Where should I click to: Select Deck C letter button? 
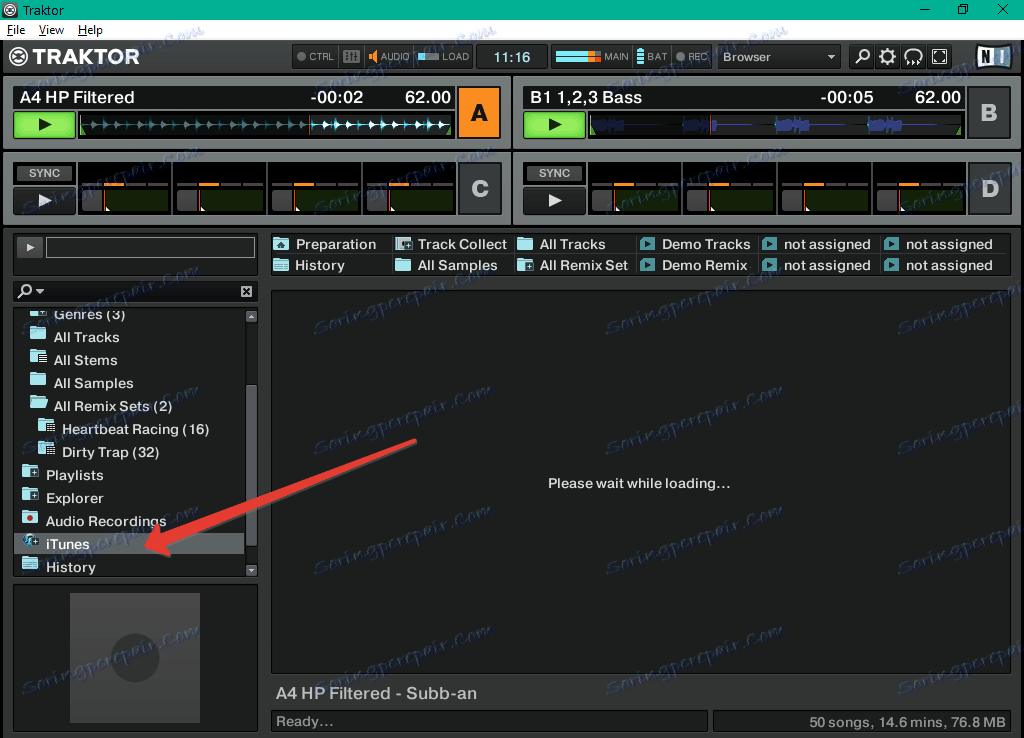point(480,189)
